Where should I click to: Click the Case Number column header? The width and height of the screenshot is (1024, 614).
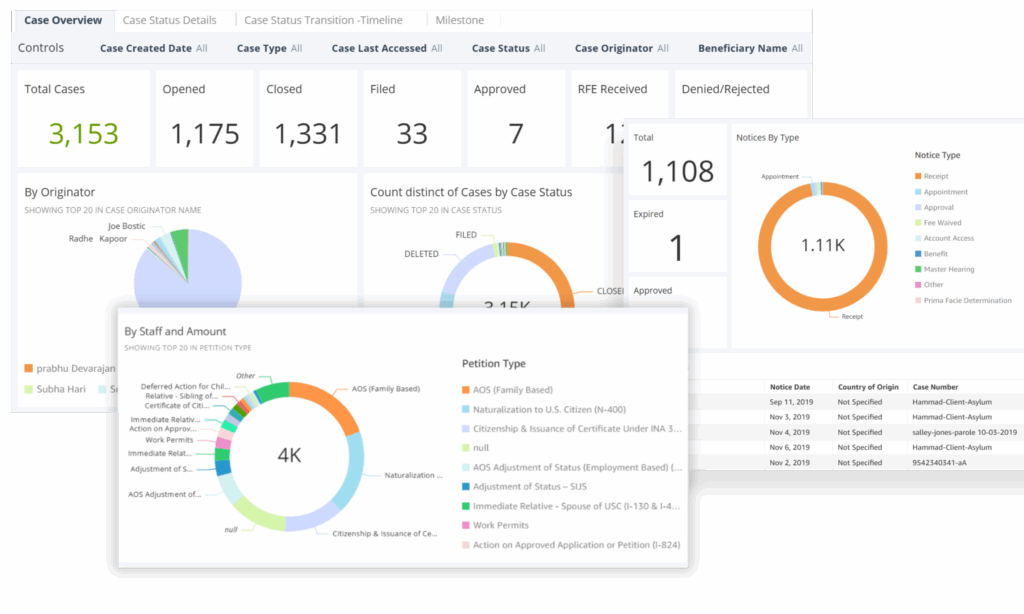point(935,386)
